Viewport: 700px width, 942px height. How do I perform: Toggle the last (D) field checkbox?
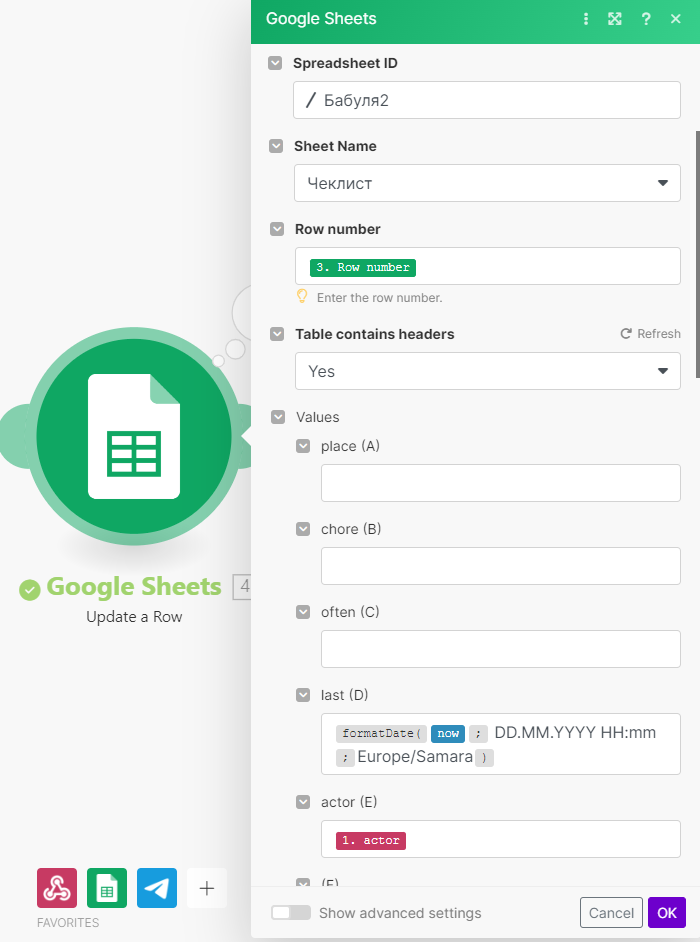[x=303, y=694]
